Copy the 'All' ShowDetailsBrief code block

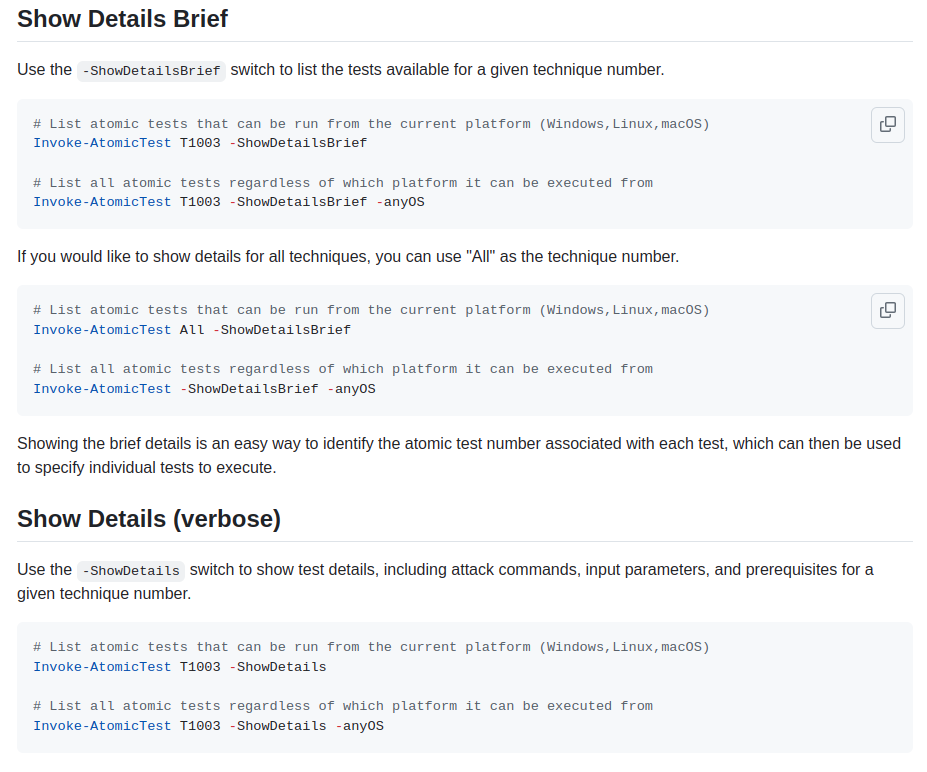pos(887,311)
